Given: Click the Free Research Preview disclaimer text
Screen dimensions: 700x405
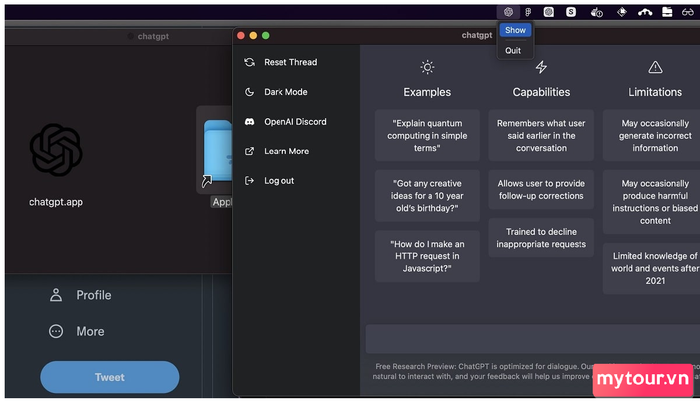Looking at the screenshot, I should pyautogui.click(x=536, y=372).
